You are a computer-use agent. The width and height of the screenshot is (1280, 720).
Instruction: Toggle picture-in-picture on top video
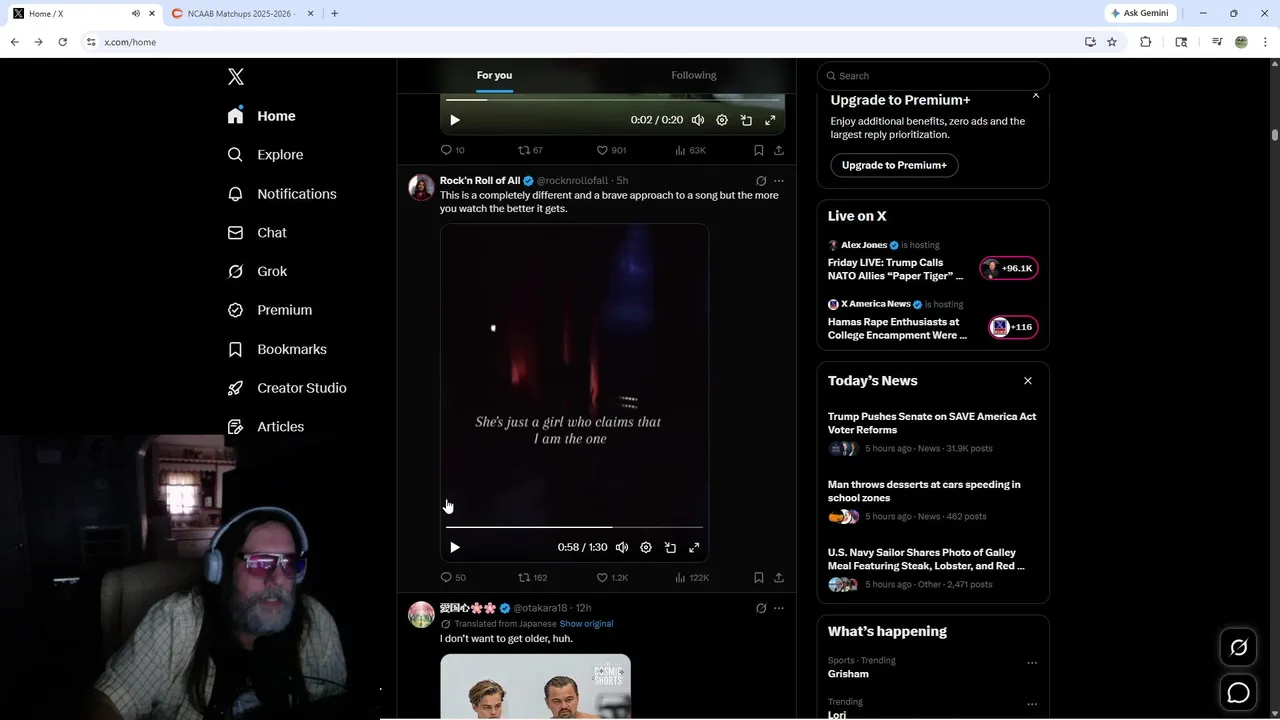click(x=746, y=120)
